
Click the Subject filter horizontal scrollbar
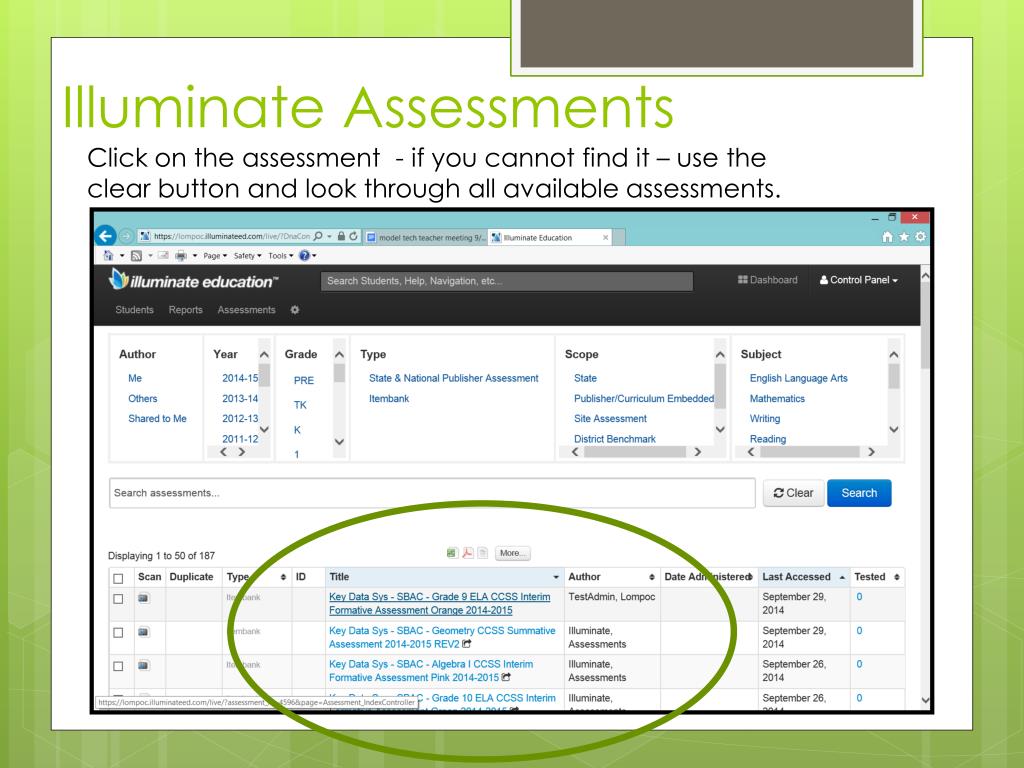(809, 452)
